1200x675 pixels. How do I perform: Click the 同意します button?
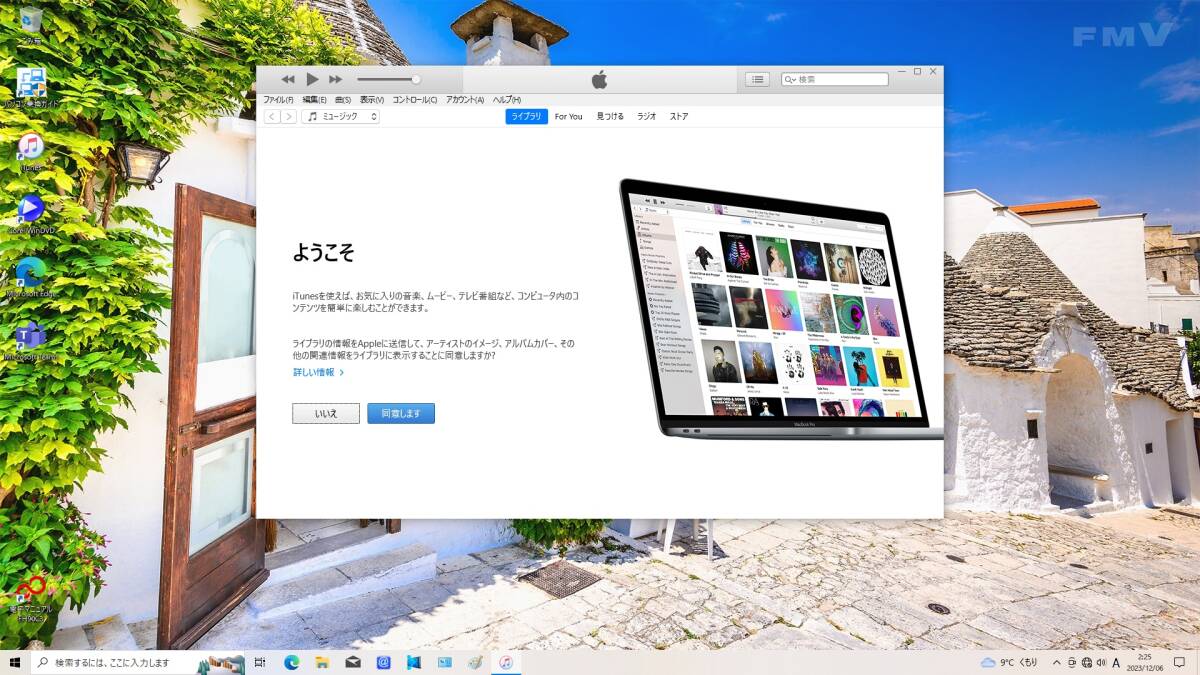pos(401,414)
